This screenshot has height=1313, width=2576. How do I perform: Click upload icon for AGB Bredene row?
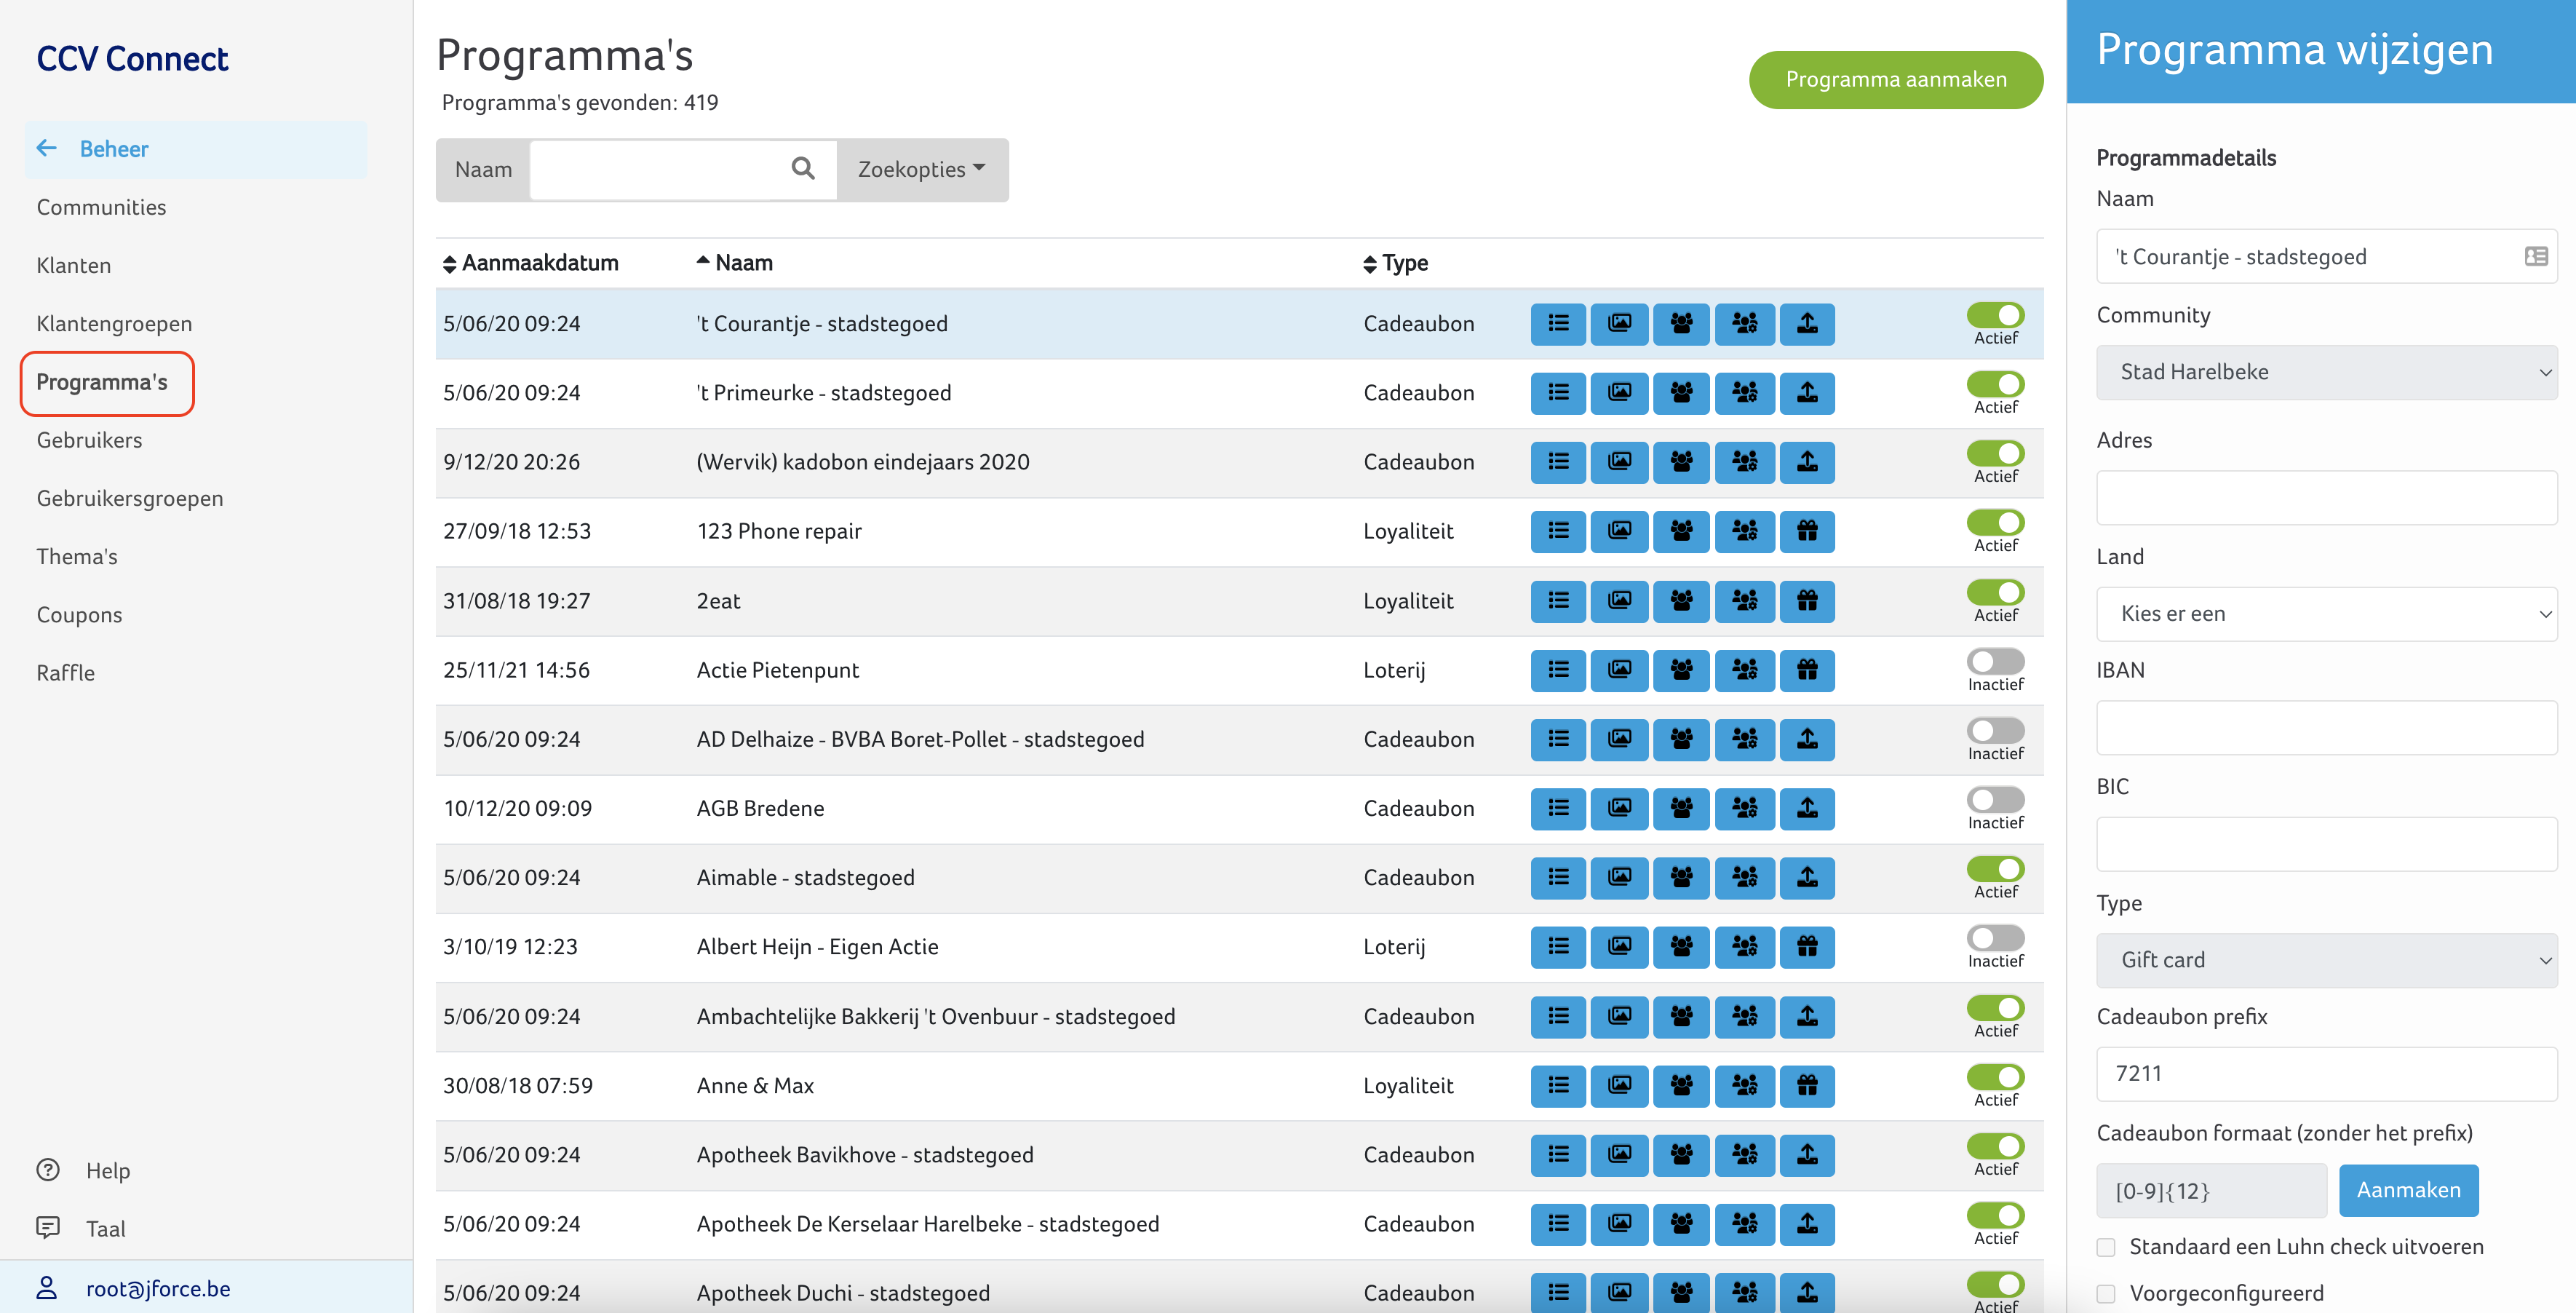[x=1806, y=808]
